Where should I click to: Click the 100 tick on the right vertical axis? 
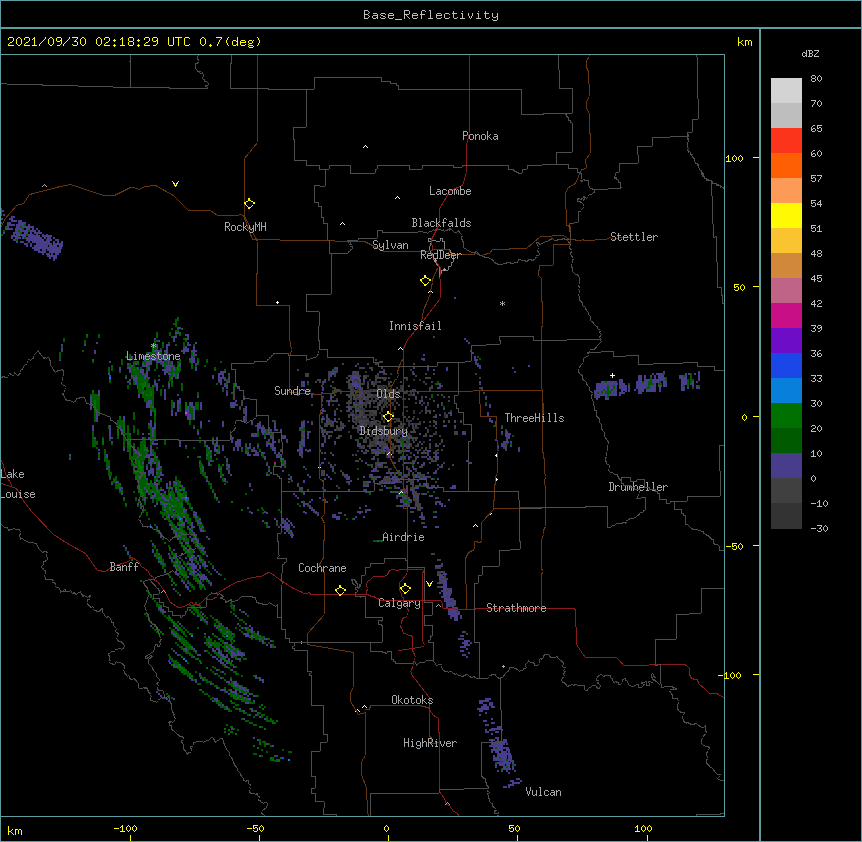click(x=734, y=158)
